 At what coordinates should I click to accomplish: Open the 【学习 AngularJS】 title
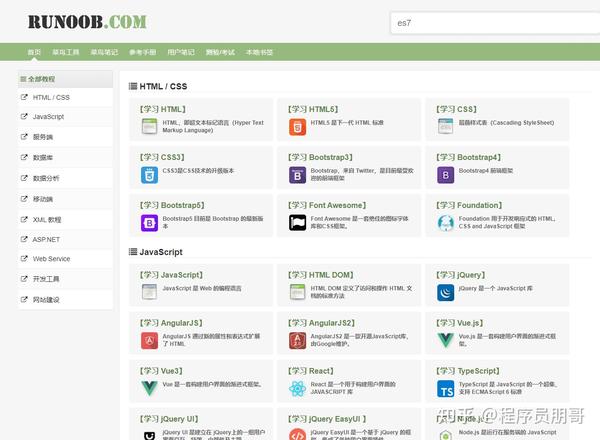pyautogui.click(x=171, y=323)
